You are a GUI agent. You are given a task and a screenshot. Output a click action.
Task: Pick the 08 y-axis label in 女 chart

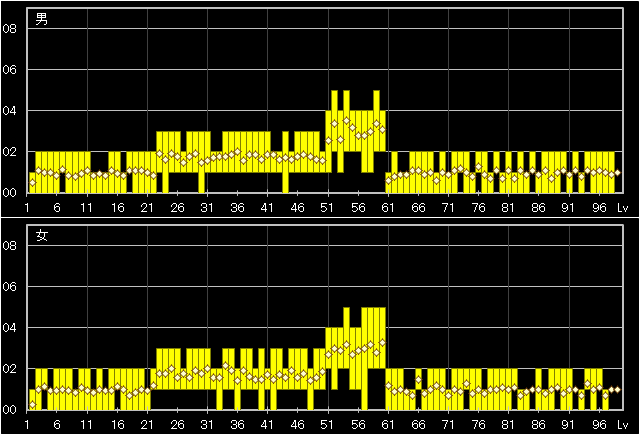click(x=9, y=246)
